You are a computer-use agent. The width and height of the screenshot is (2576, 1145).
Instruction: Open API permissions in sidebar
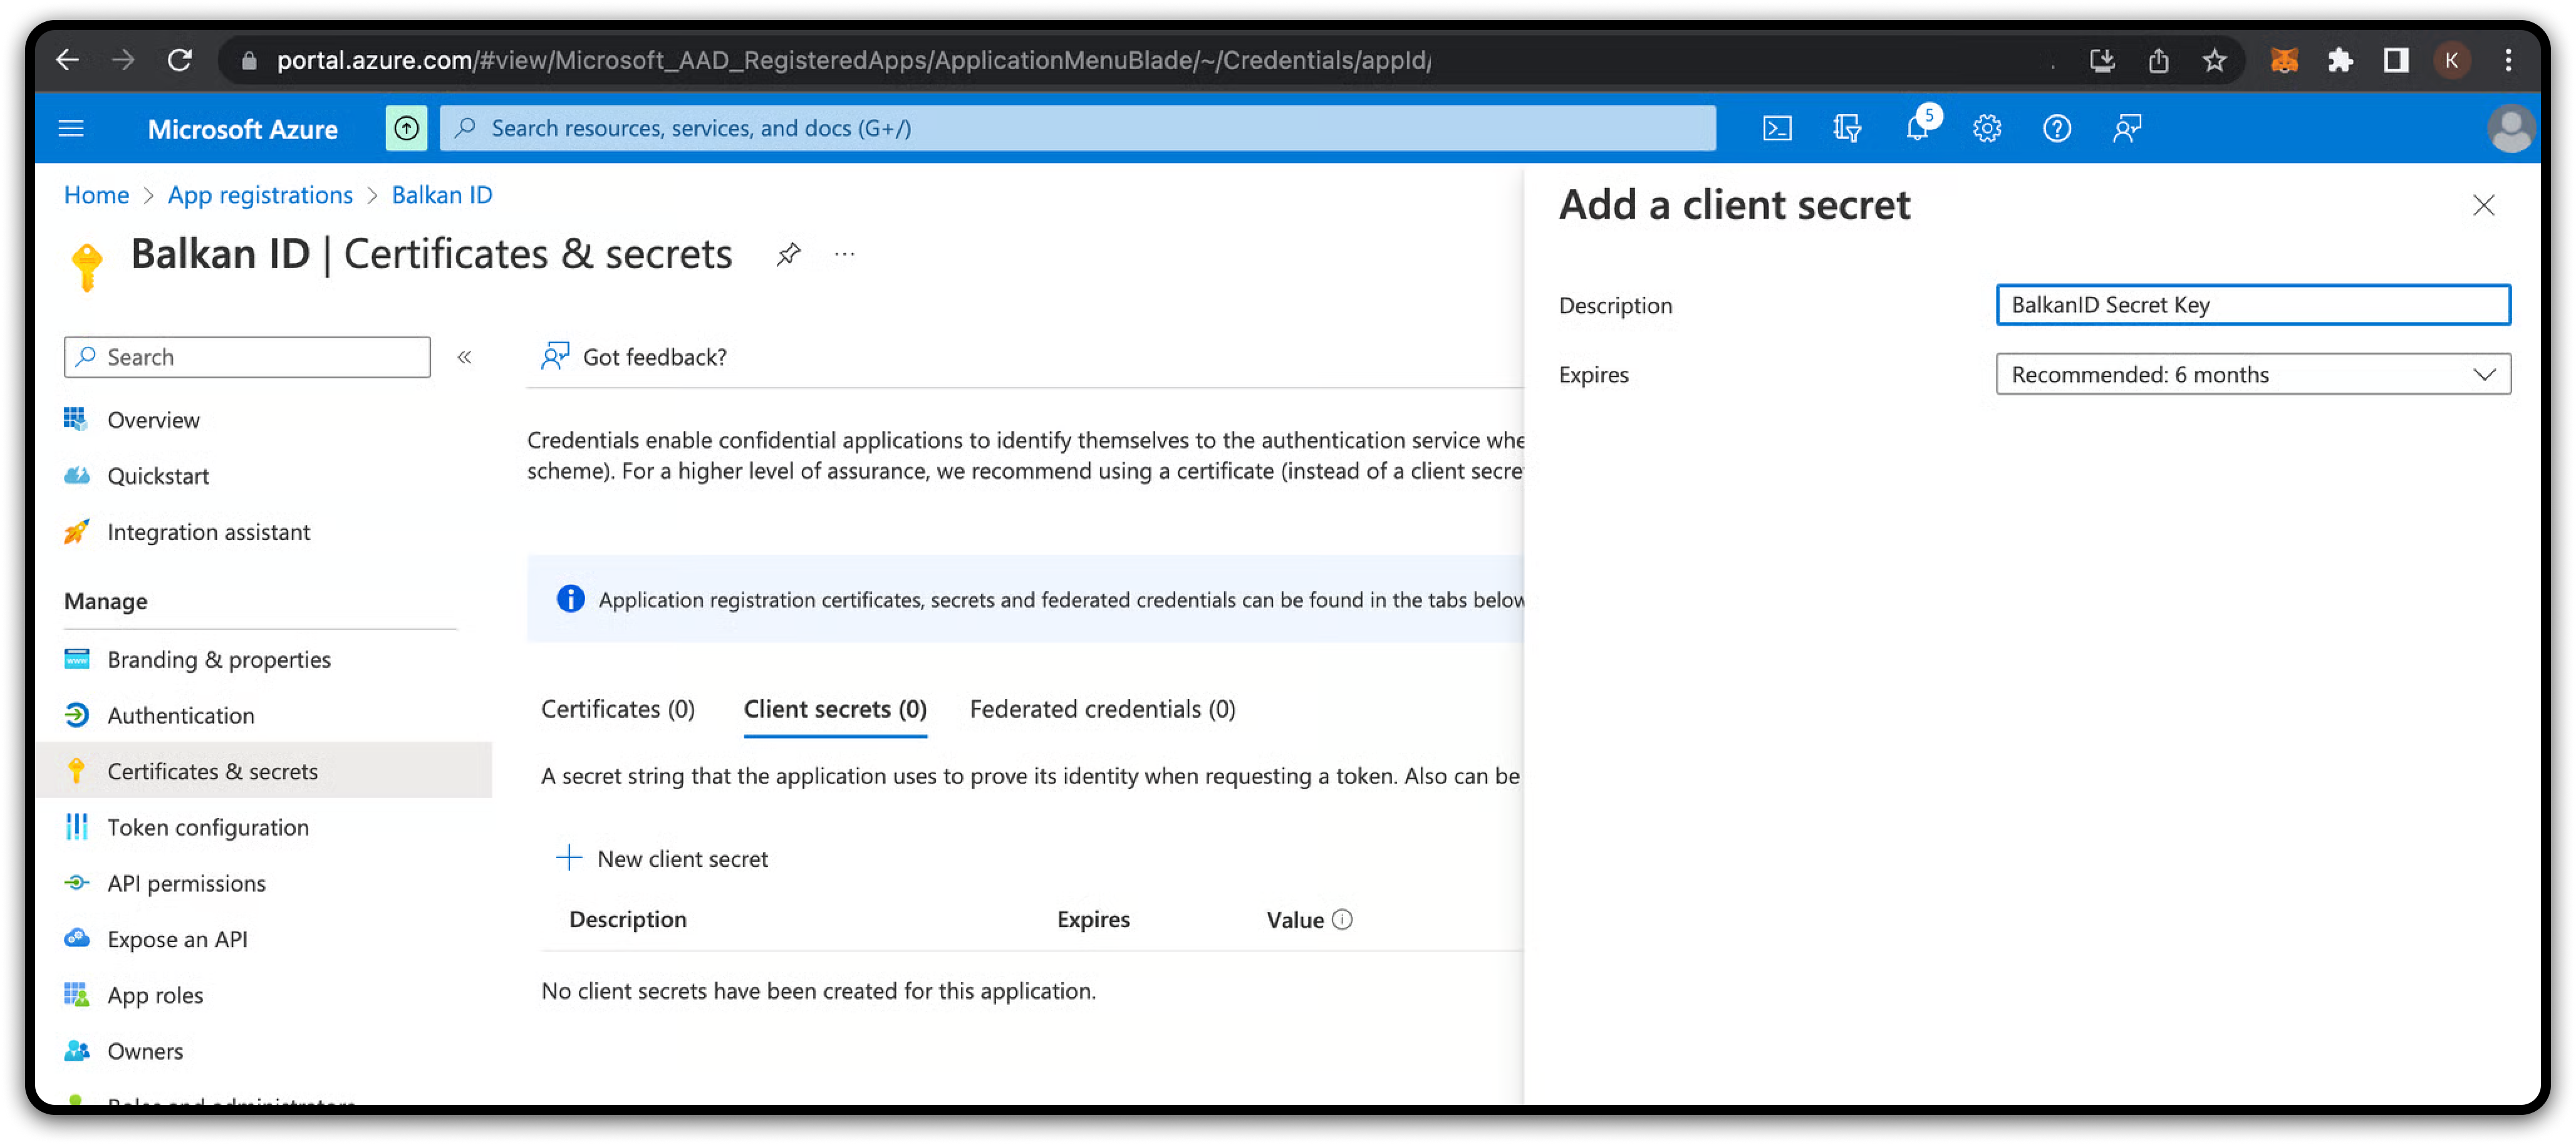[x=186, y=883]
